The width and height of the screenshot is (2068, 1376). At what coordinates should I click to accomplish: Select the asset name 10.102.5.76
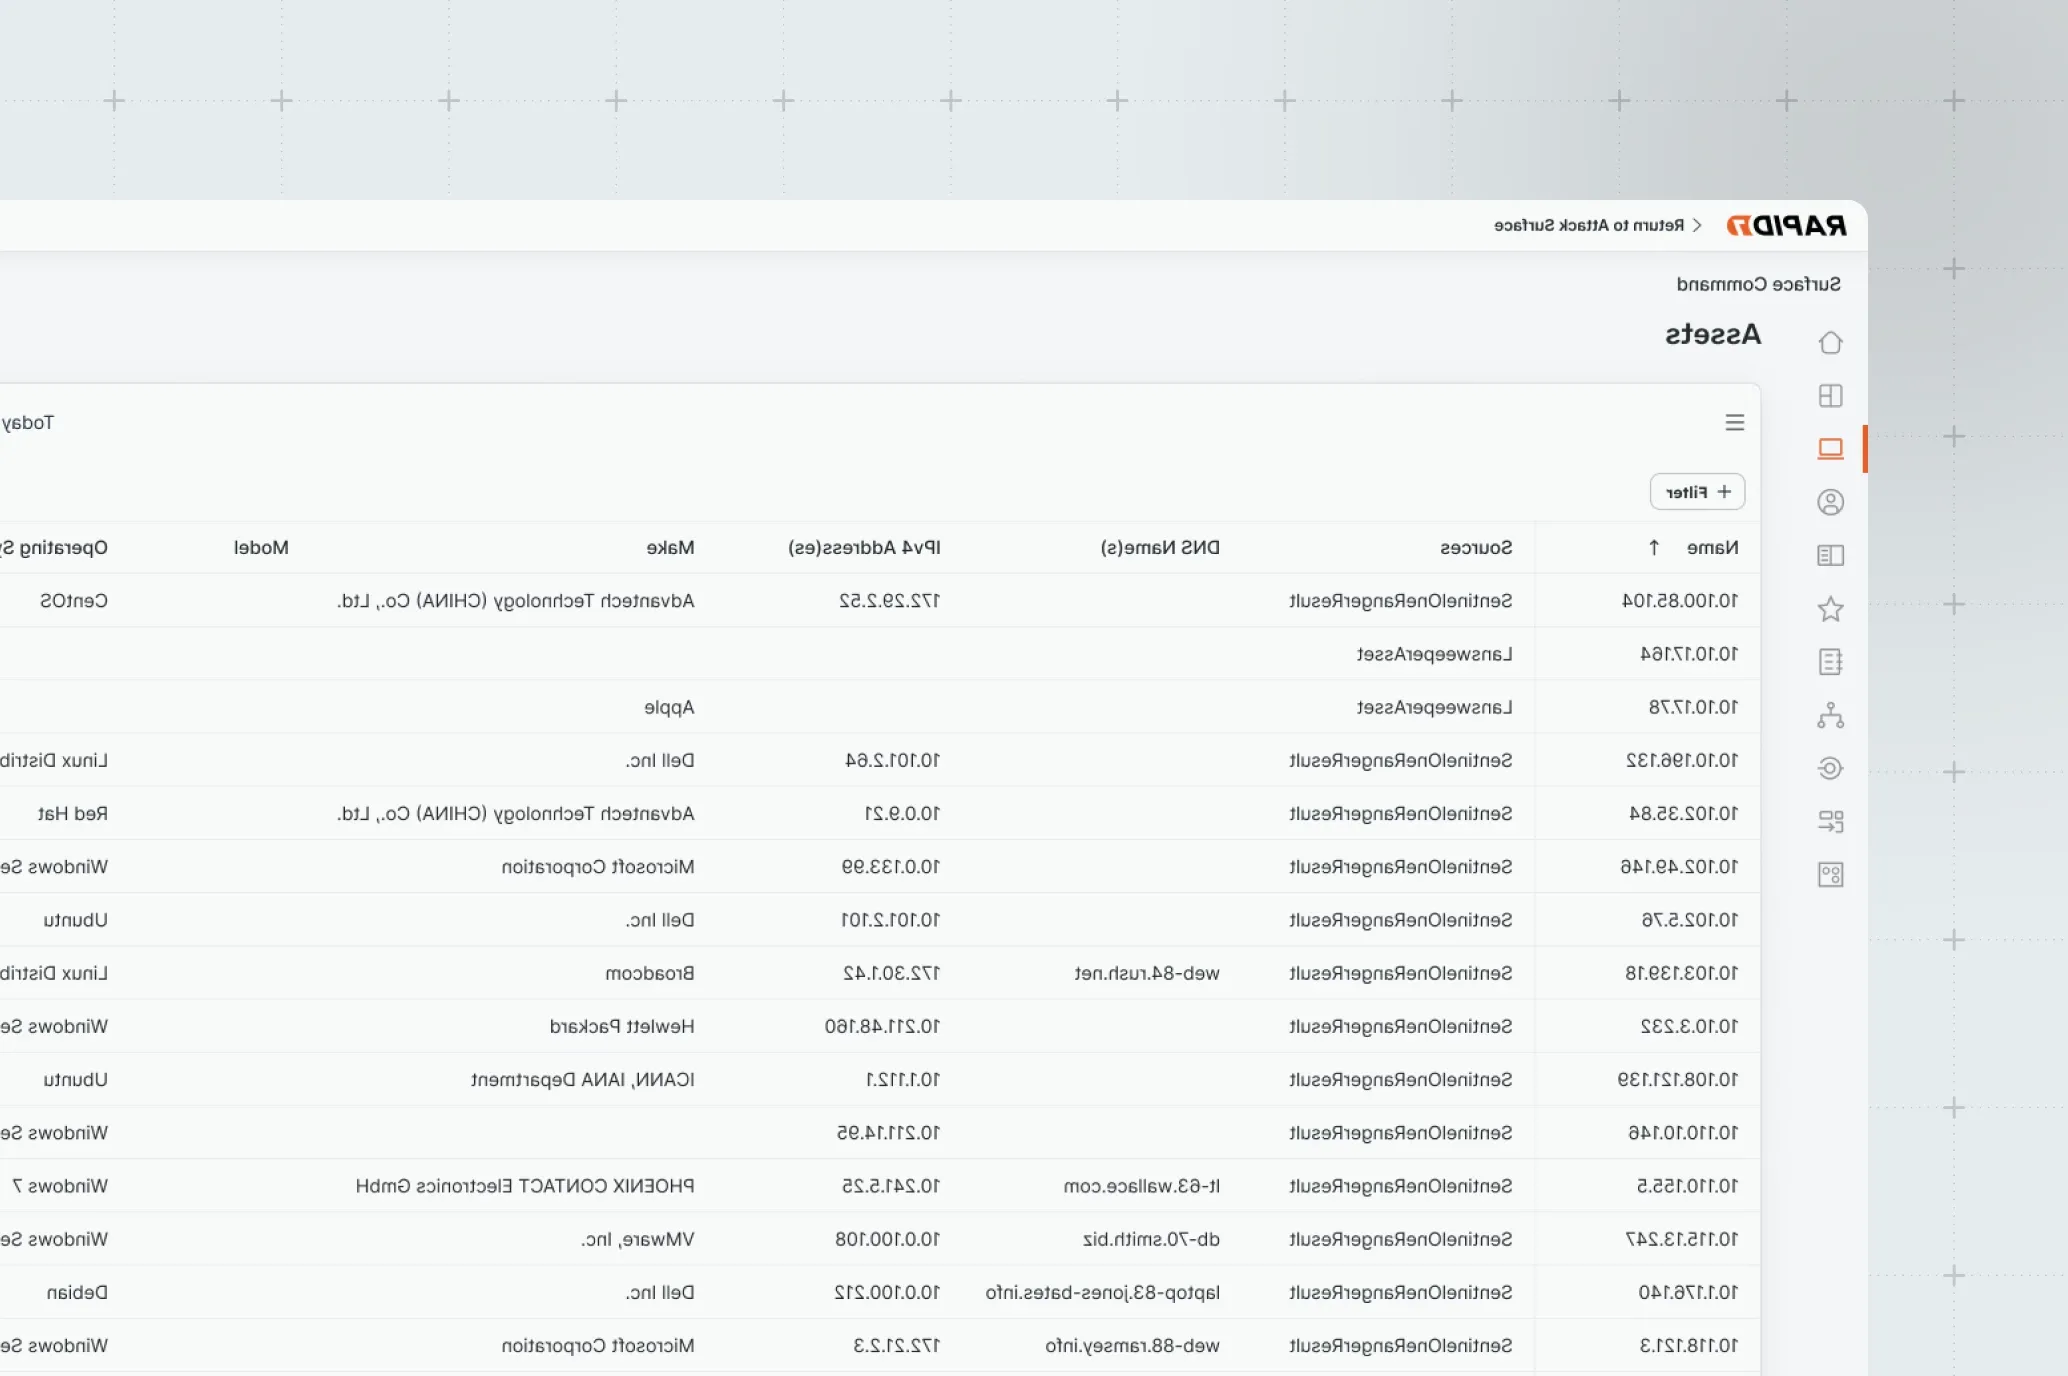click(x=1689, y=919)
